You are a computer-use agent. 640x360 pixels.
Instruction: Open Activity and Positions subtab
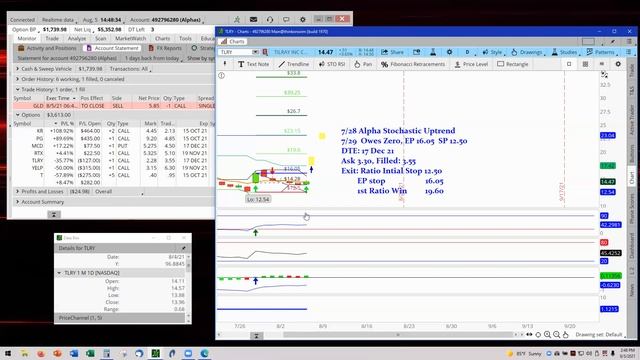47,48
